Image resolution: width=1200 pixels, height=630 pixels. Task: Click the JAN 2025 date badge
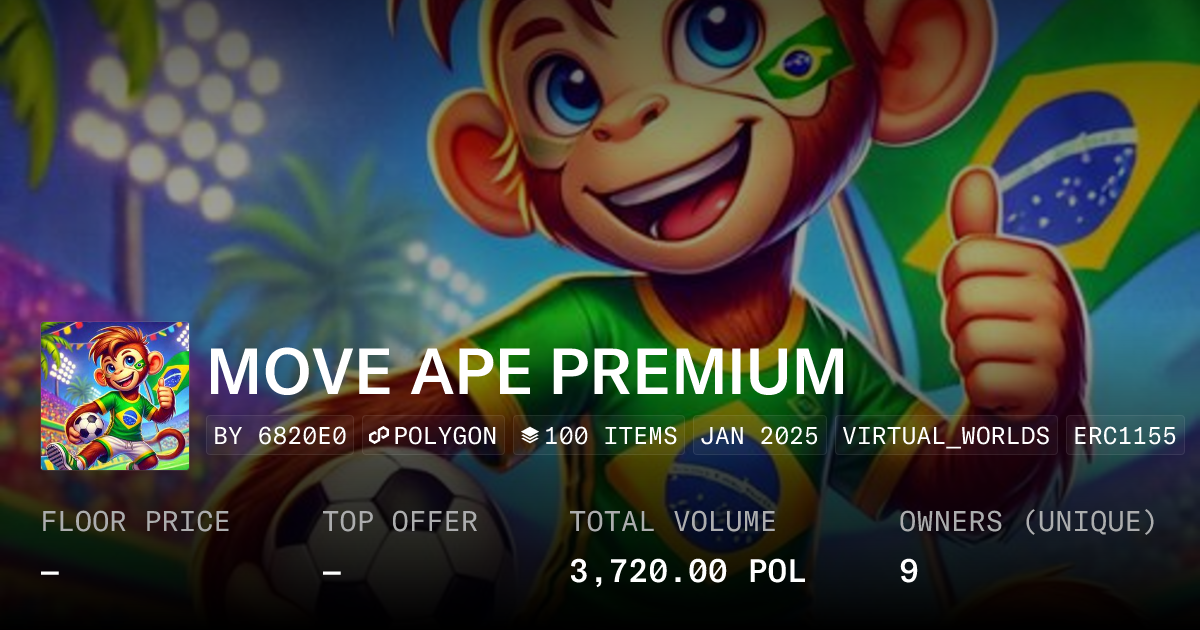click(x=760, y=436)
